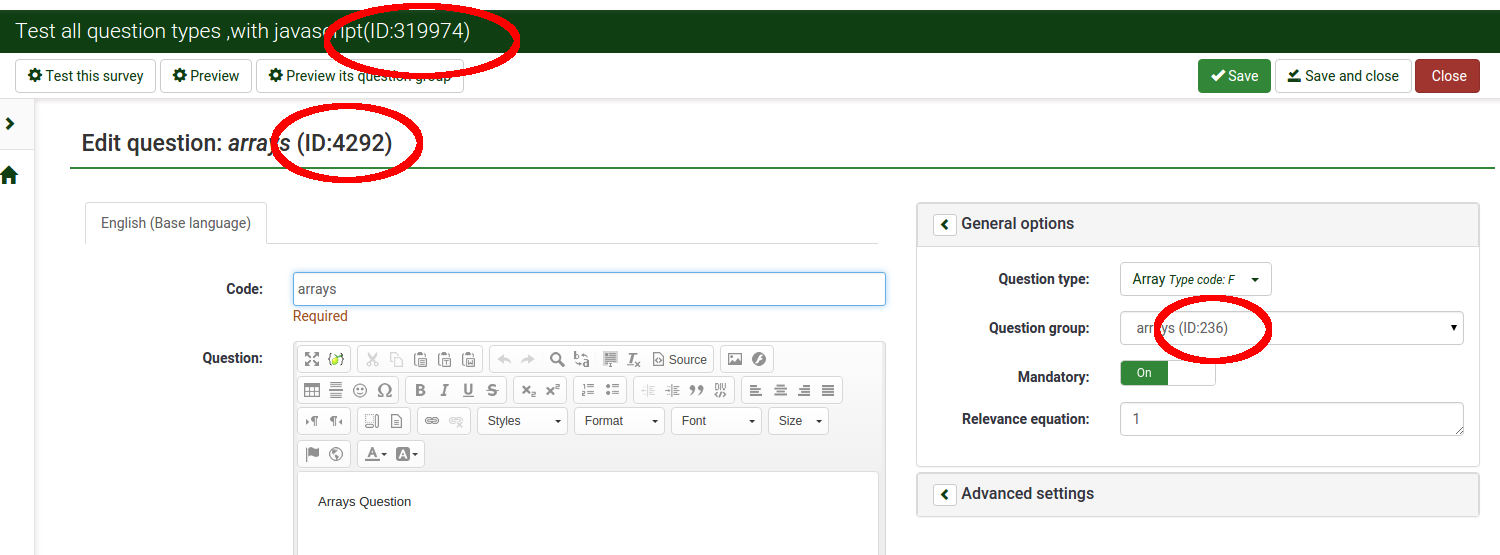This screenshot has width=1500, height=555.
Task: Toggle underline formatting
Action: [468, 390]
